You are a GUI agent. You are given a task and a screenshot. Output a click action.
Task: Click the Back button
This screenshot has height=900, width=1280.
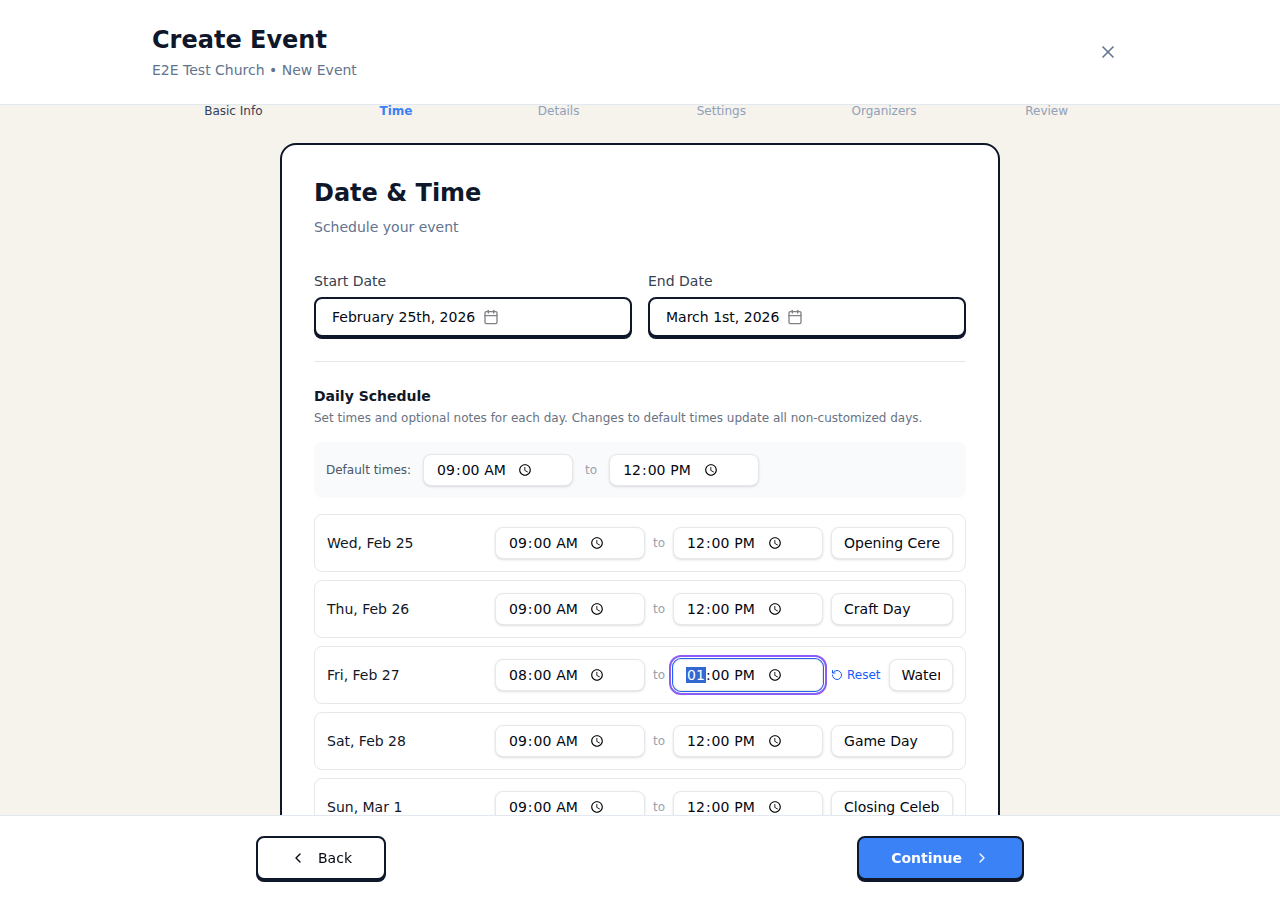pos(320,858)
